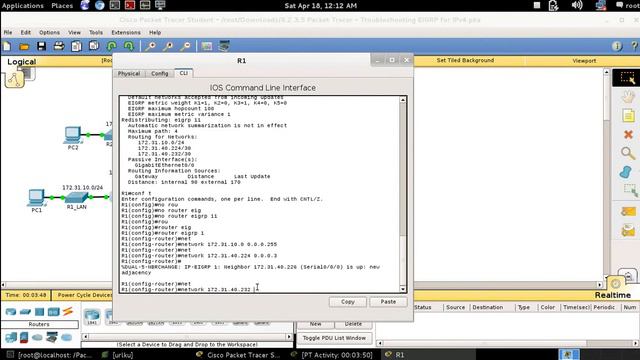Click the Realtime mode tab
The image size is (640, 360).
coord(612,295)
